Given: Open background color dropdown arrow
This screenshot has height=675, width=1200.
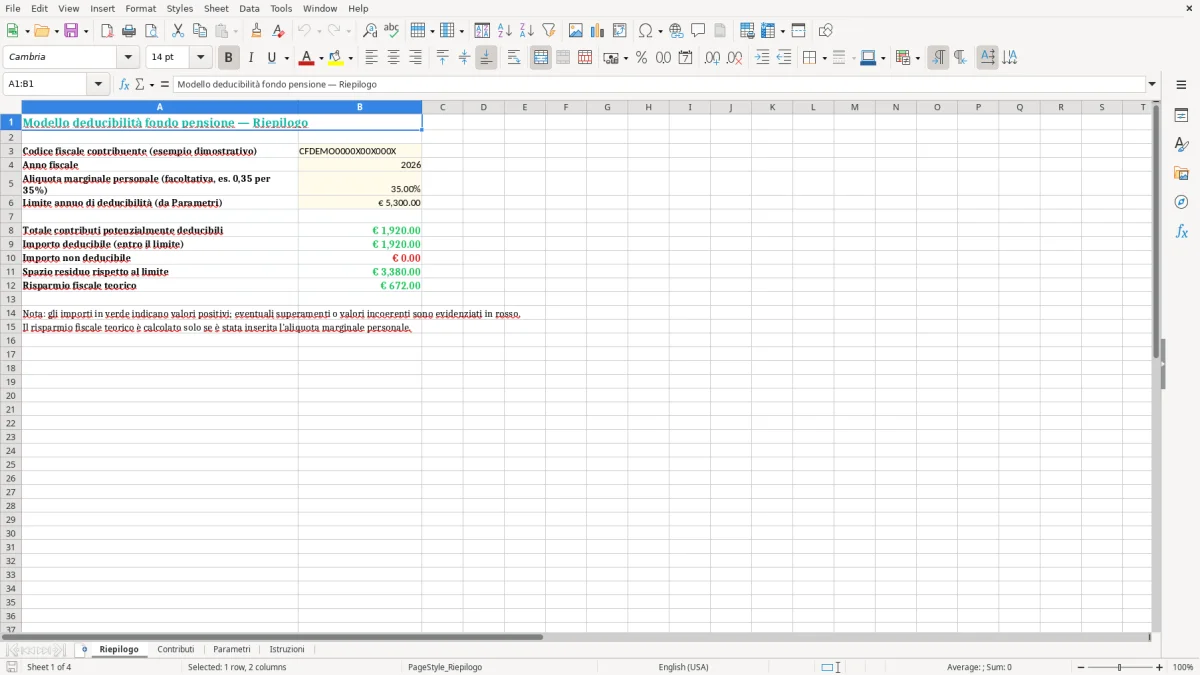Looking at the screenshot, I should point(350,58).
